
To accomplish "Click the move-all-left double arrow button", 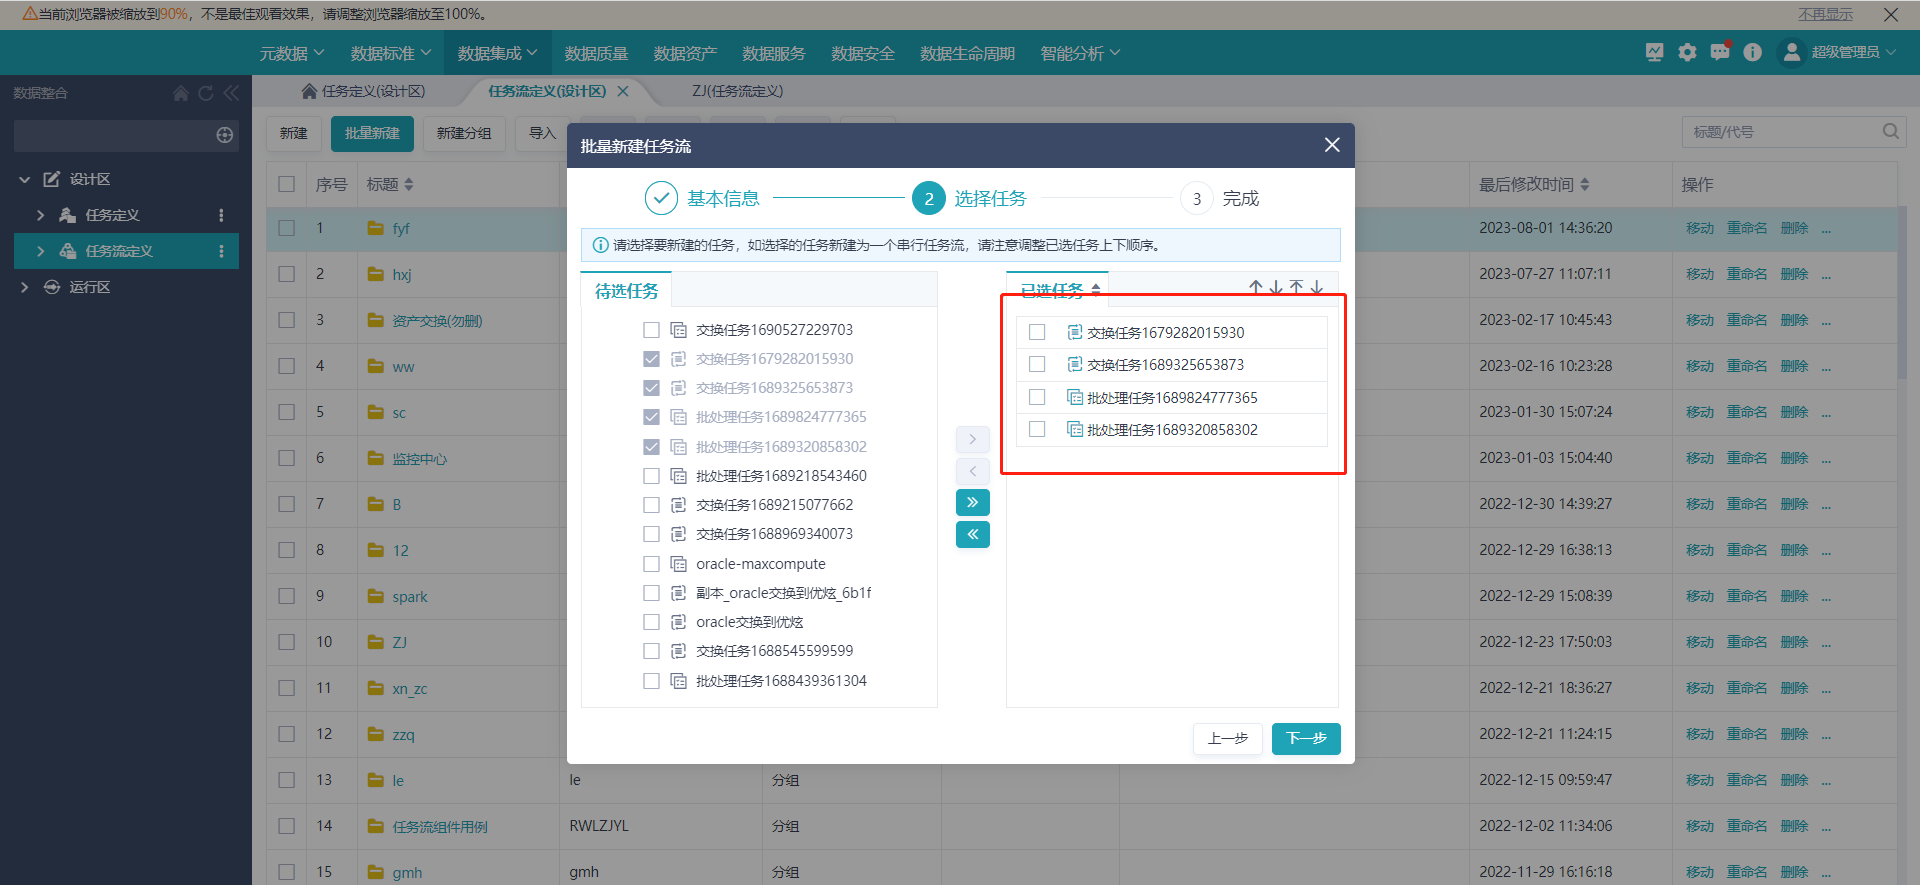I will tap(972, 535).
